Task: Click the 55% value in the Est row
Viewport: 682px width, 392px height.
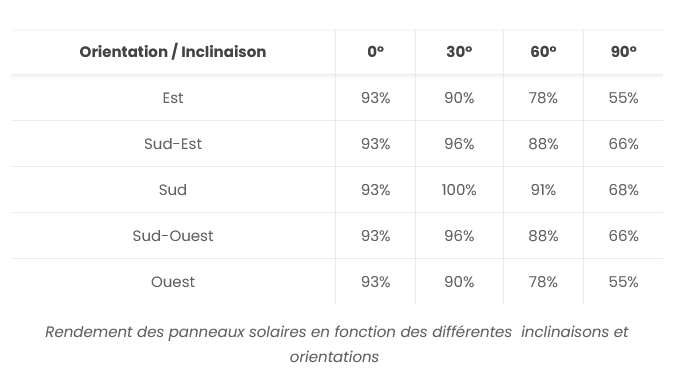Action: pos(623,98)
